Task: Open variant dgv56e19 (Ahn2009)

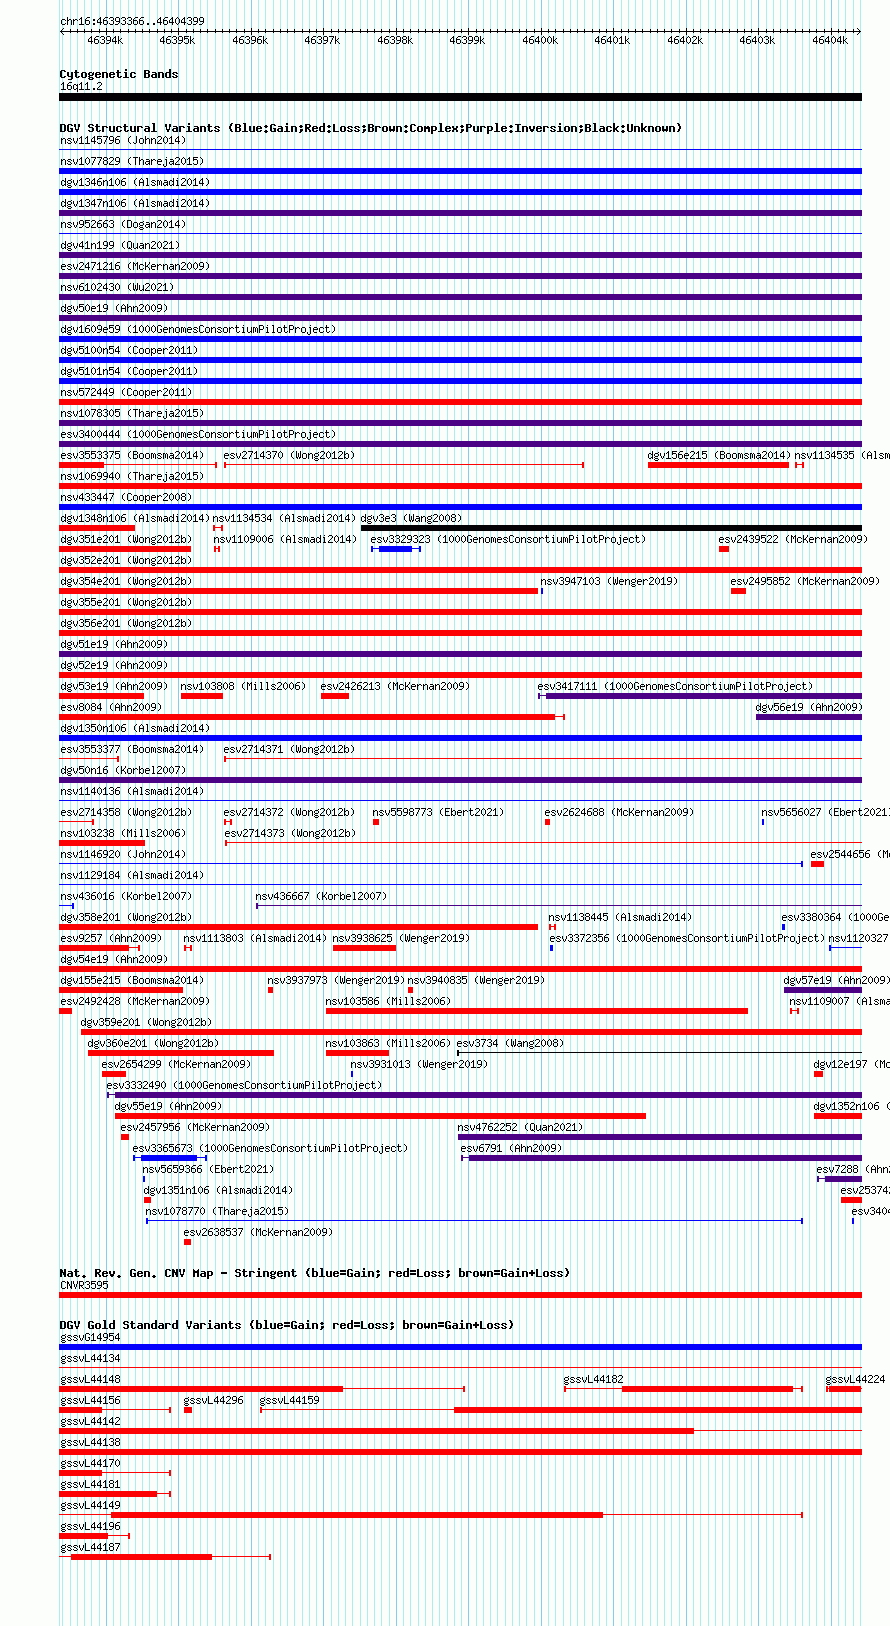Action: [809, 707]
